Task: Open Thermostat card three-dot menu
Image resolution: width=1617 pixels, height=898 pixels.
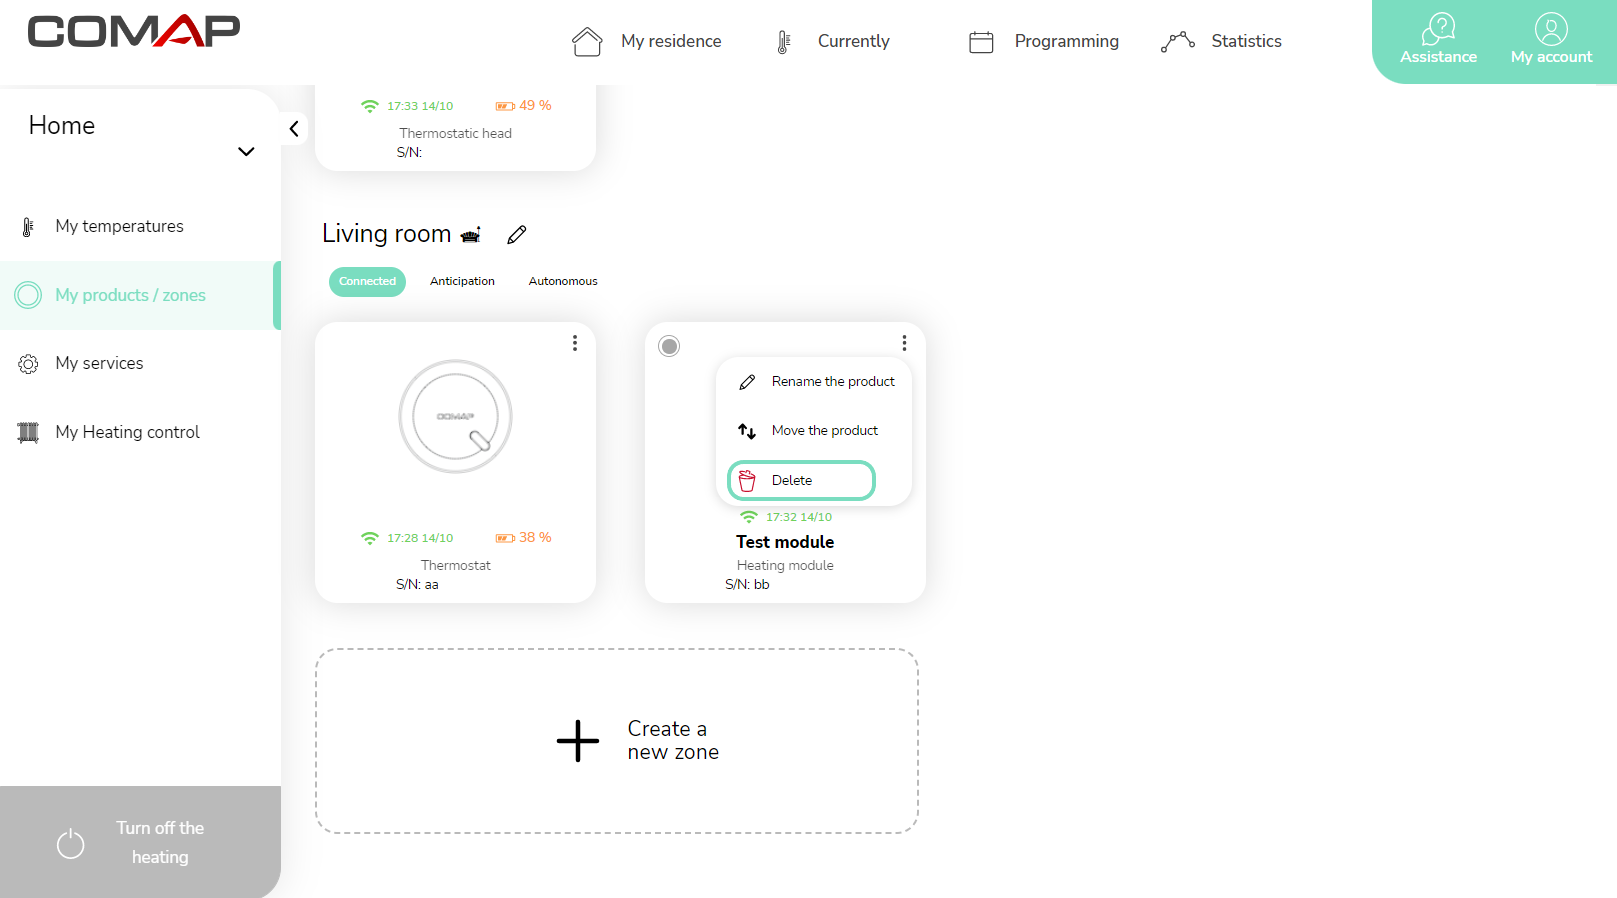Action: (x=575, y=343)
